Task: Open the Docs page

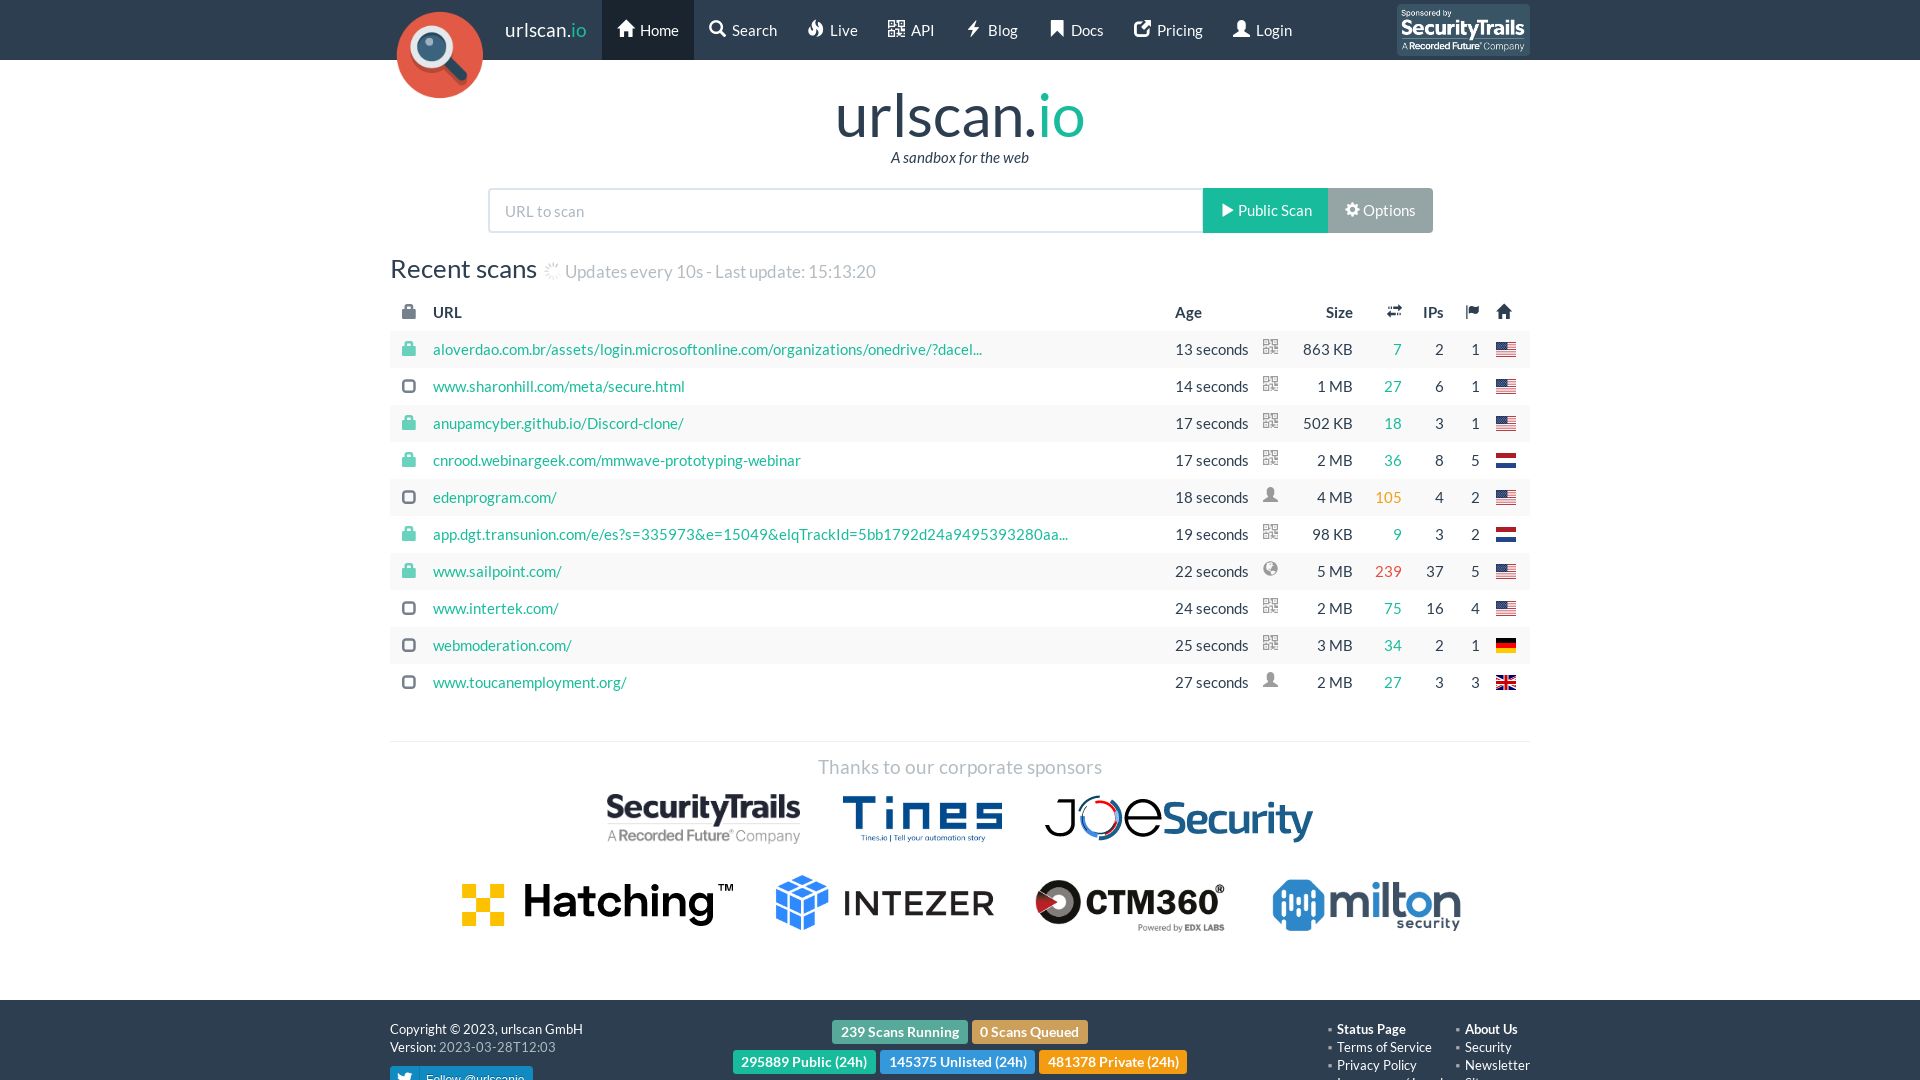Action: point(1076,30)
